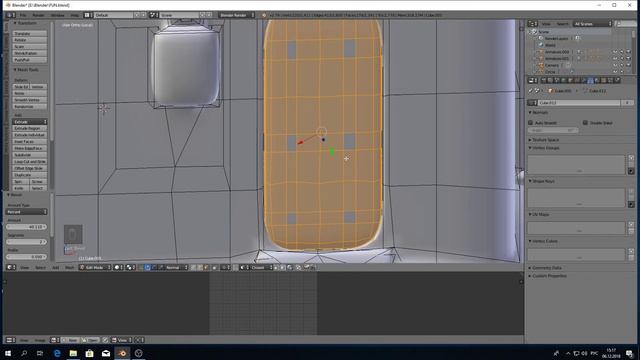Click the Scale tool button
640x360 pixels.
[29, 47]
